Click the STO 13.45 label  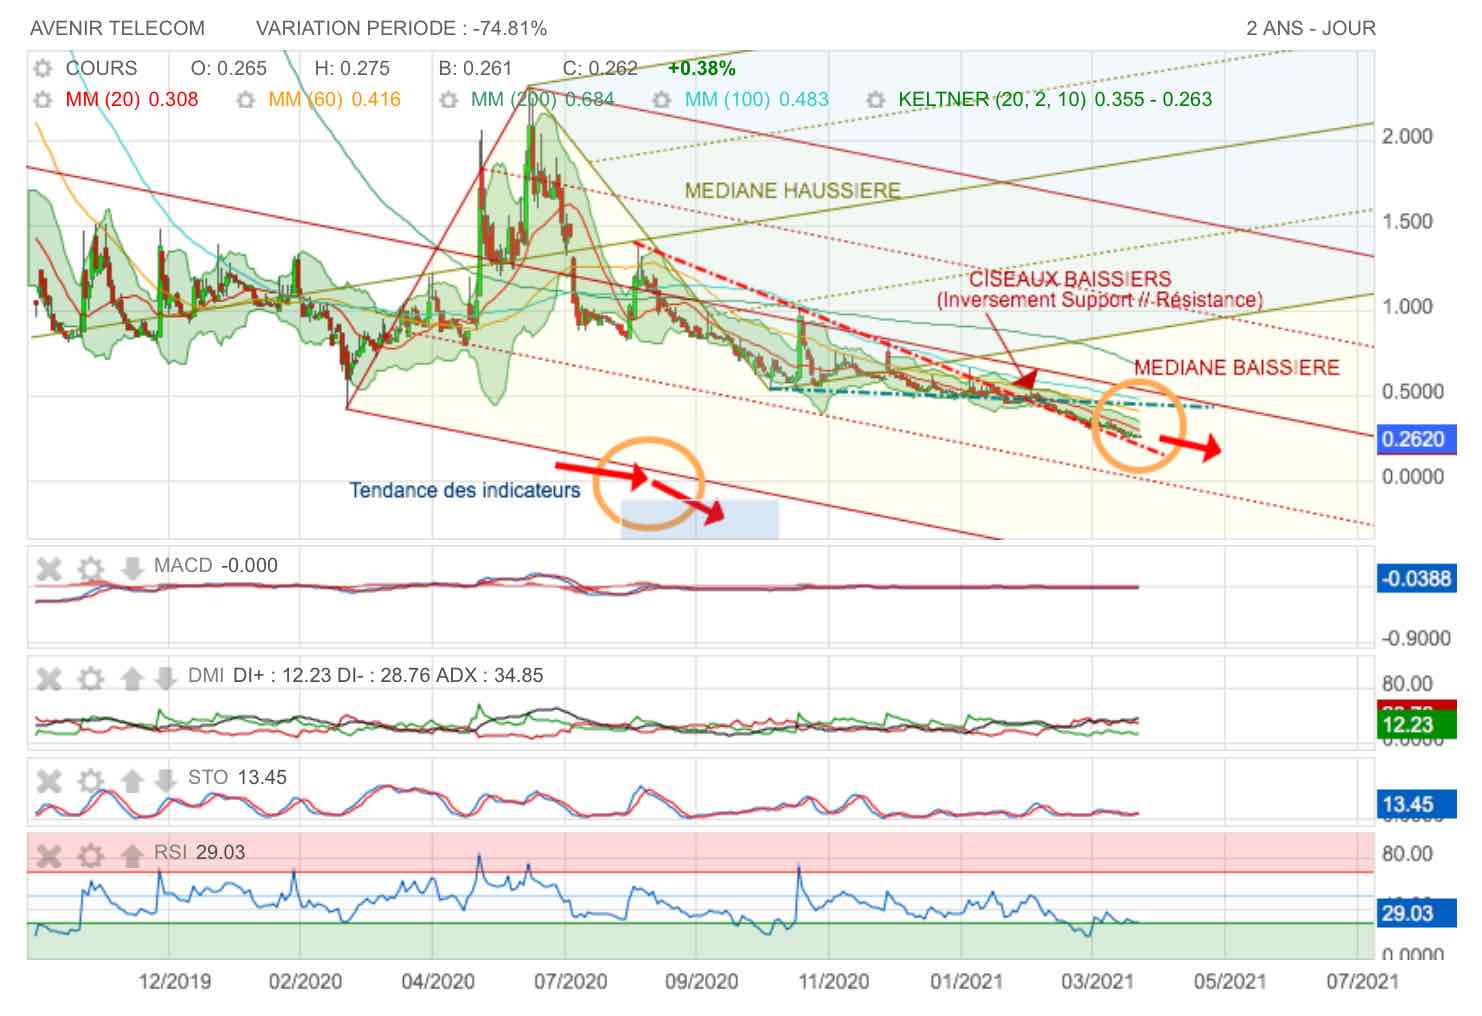[237, 777]
